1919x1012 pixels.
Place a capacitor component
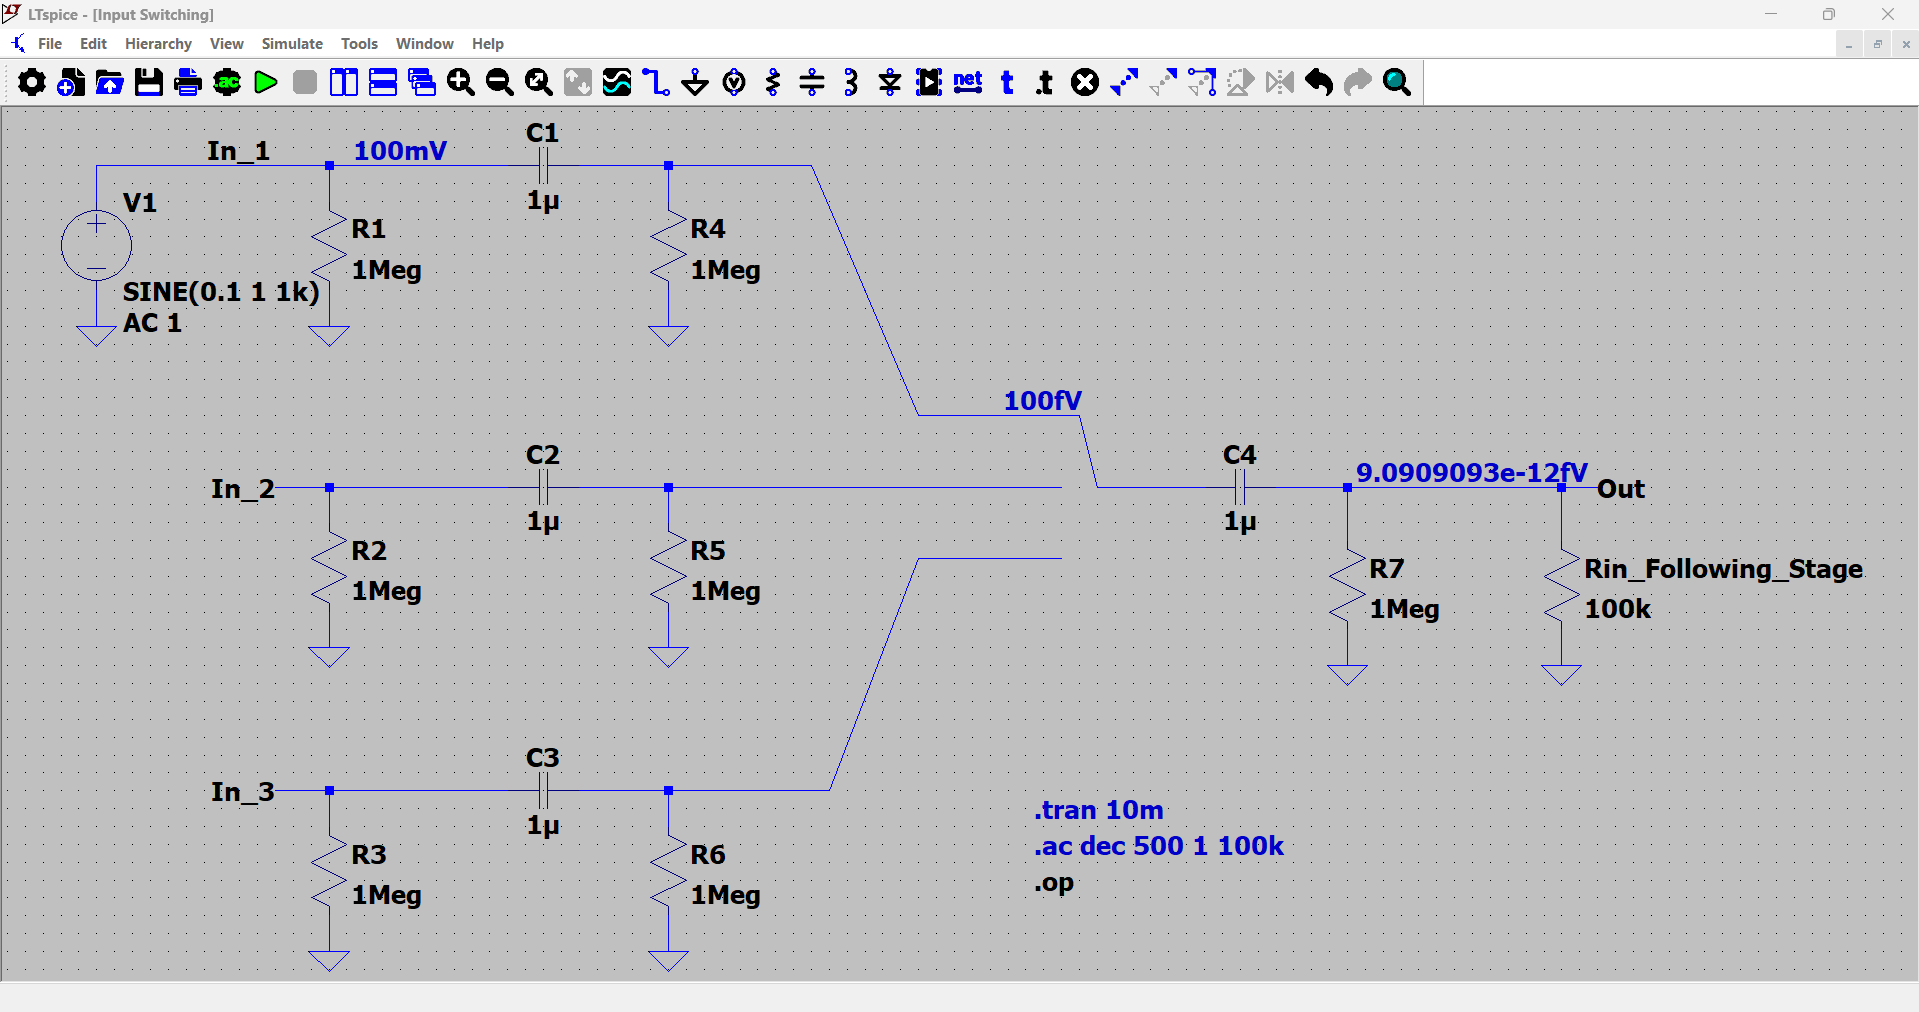click(x=812, y=82)
